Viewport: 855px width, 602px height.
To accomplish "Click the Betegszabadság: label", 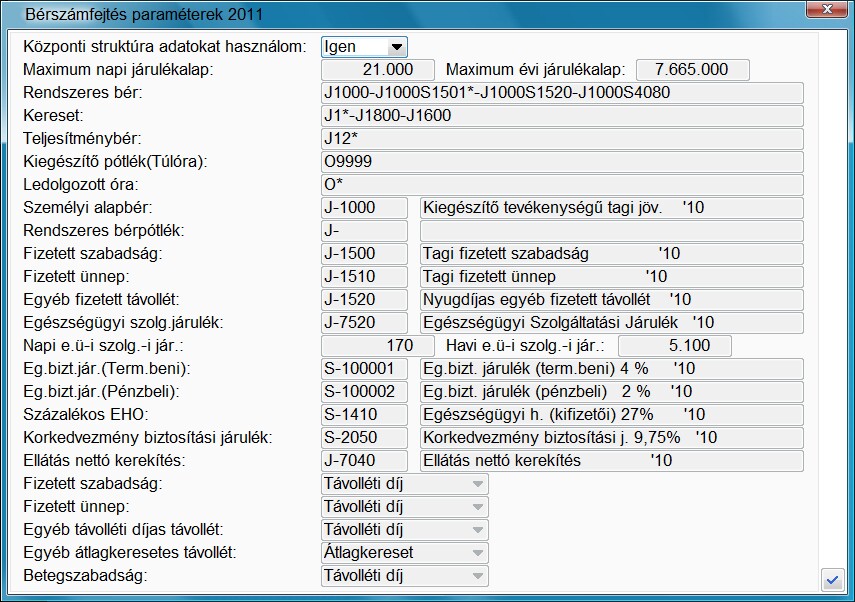I will tap(85, 575).
